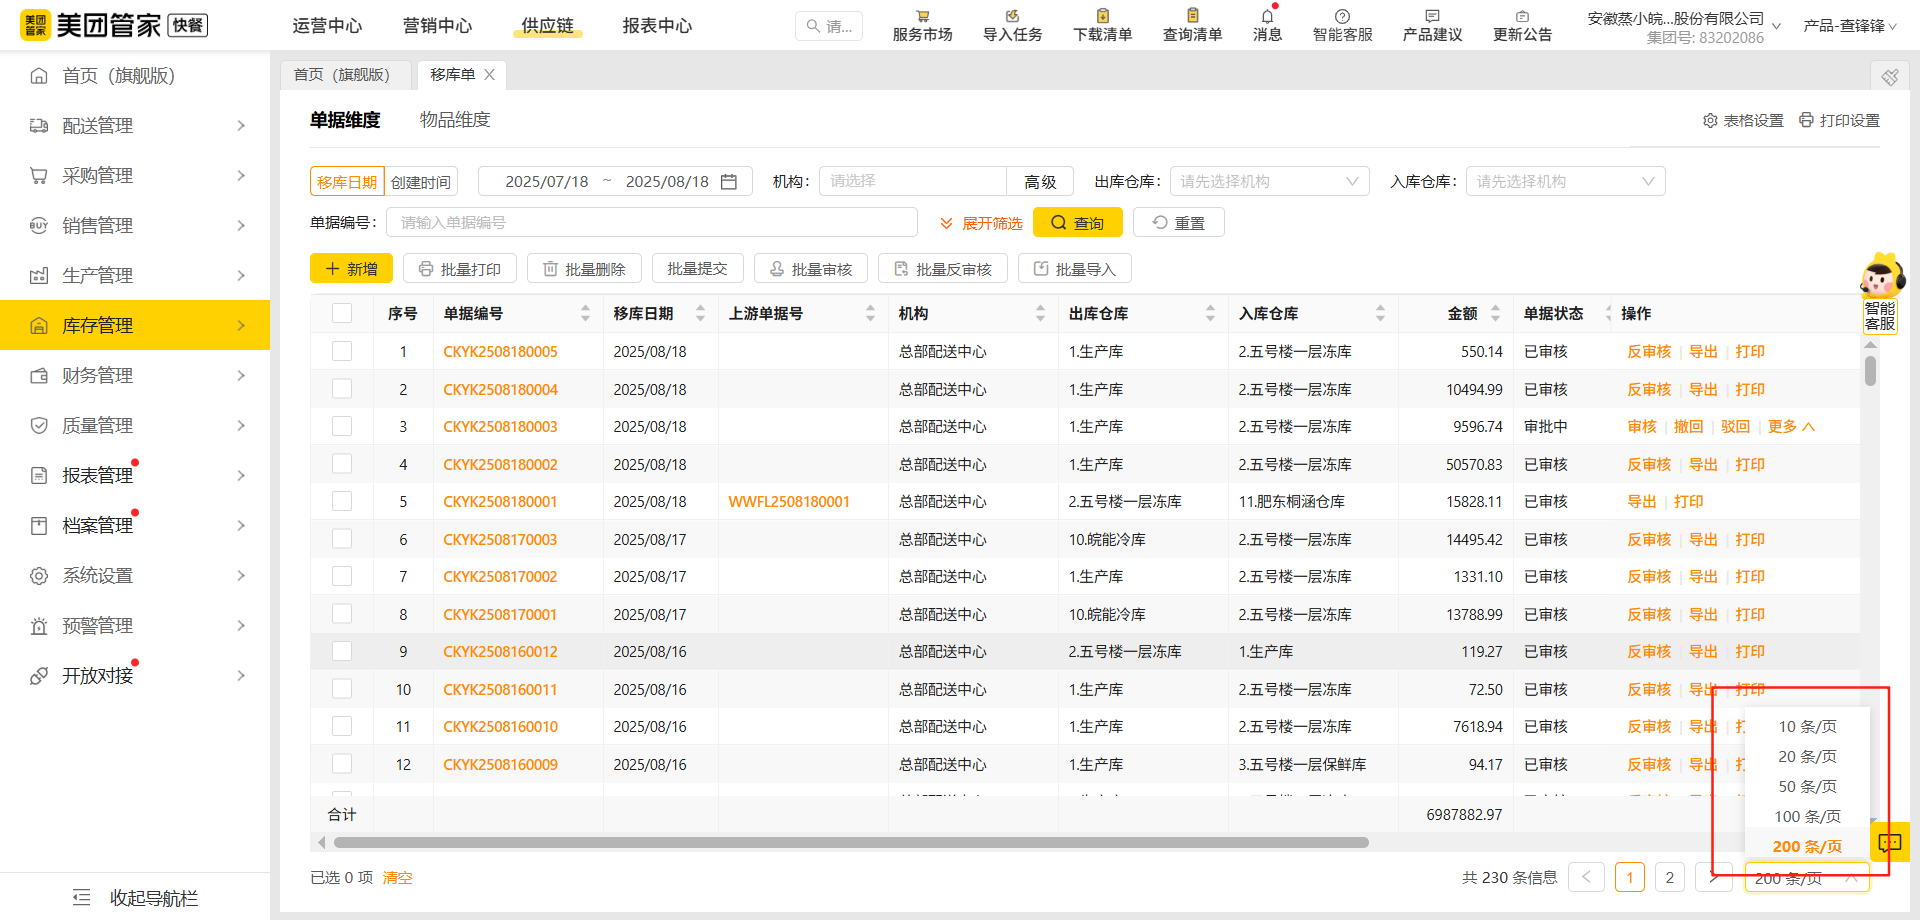Check the select-all checkbox in table header
1920x920 pixels.
point(342,312)
